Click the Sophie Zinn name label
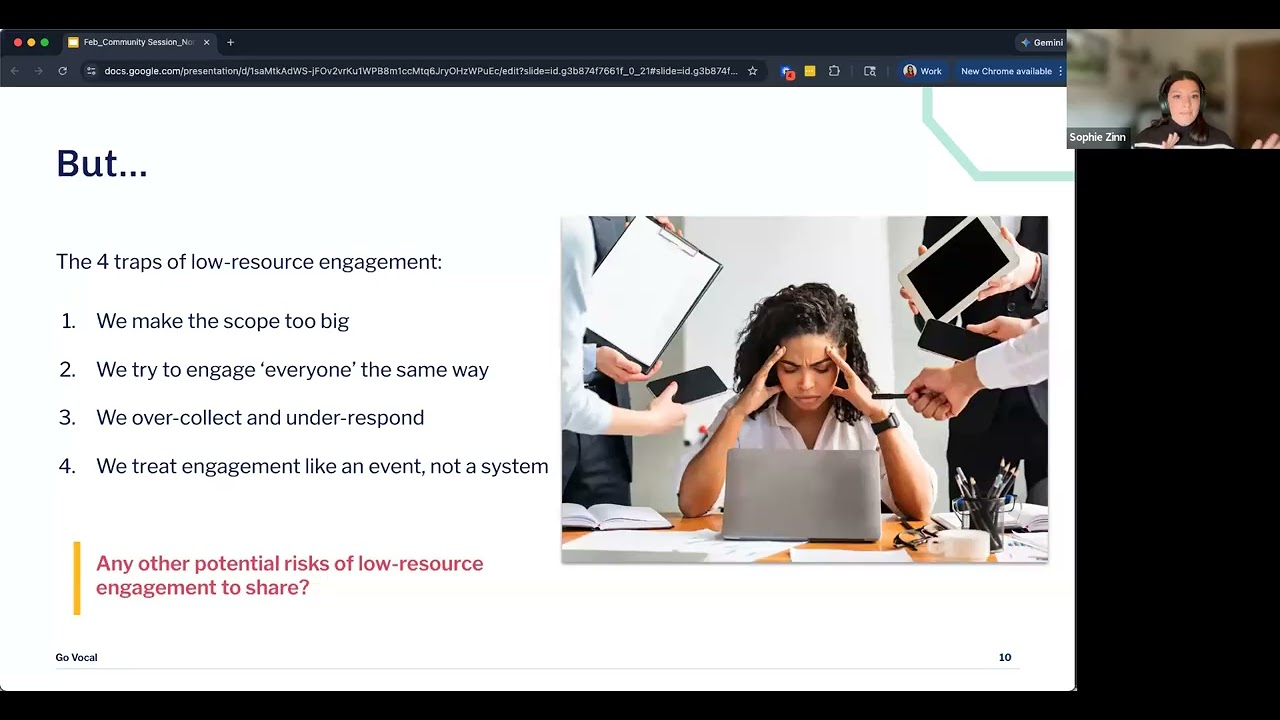 click(x=1097, y=137)
